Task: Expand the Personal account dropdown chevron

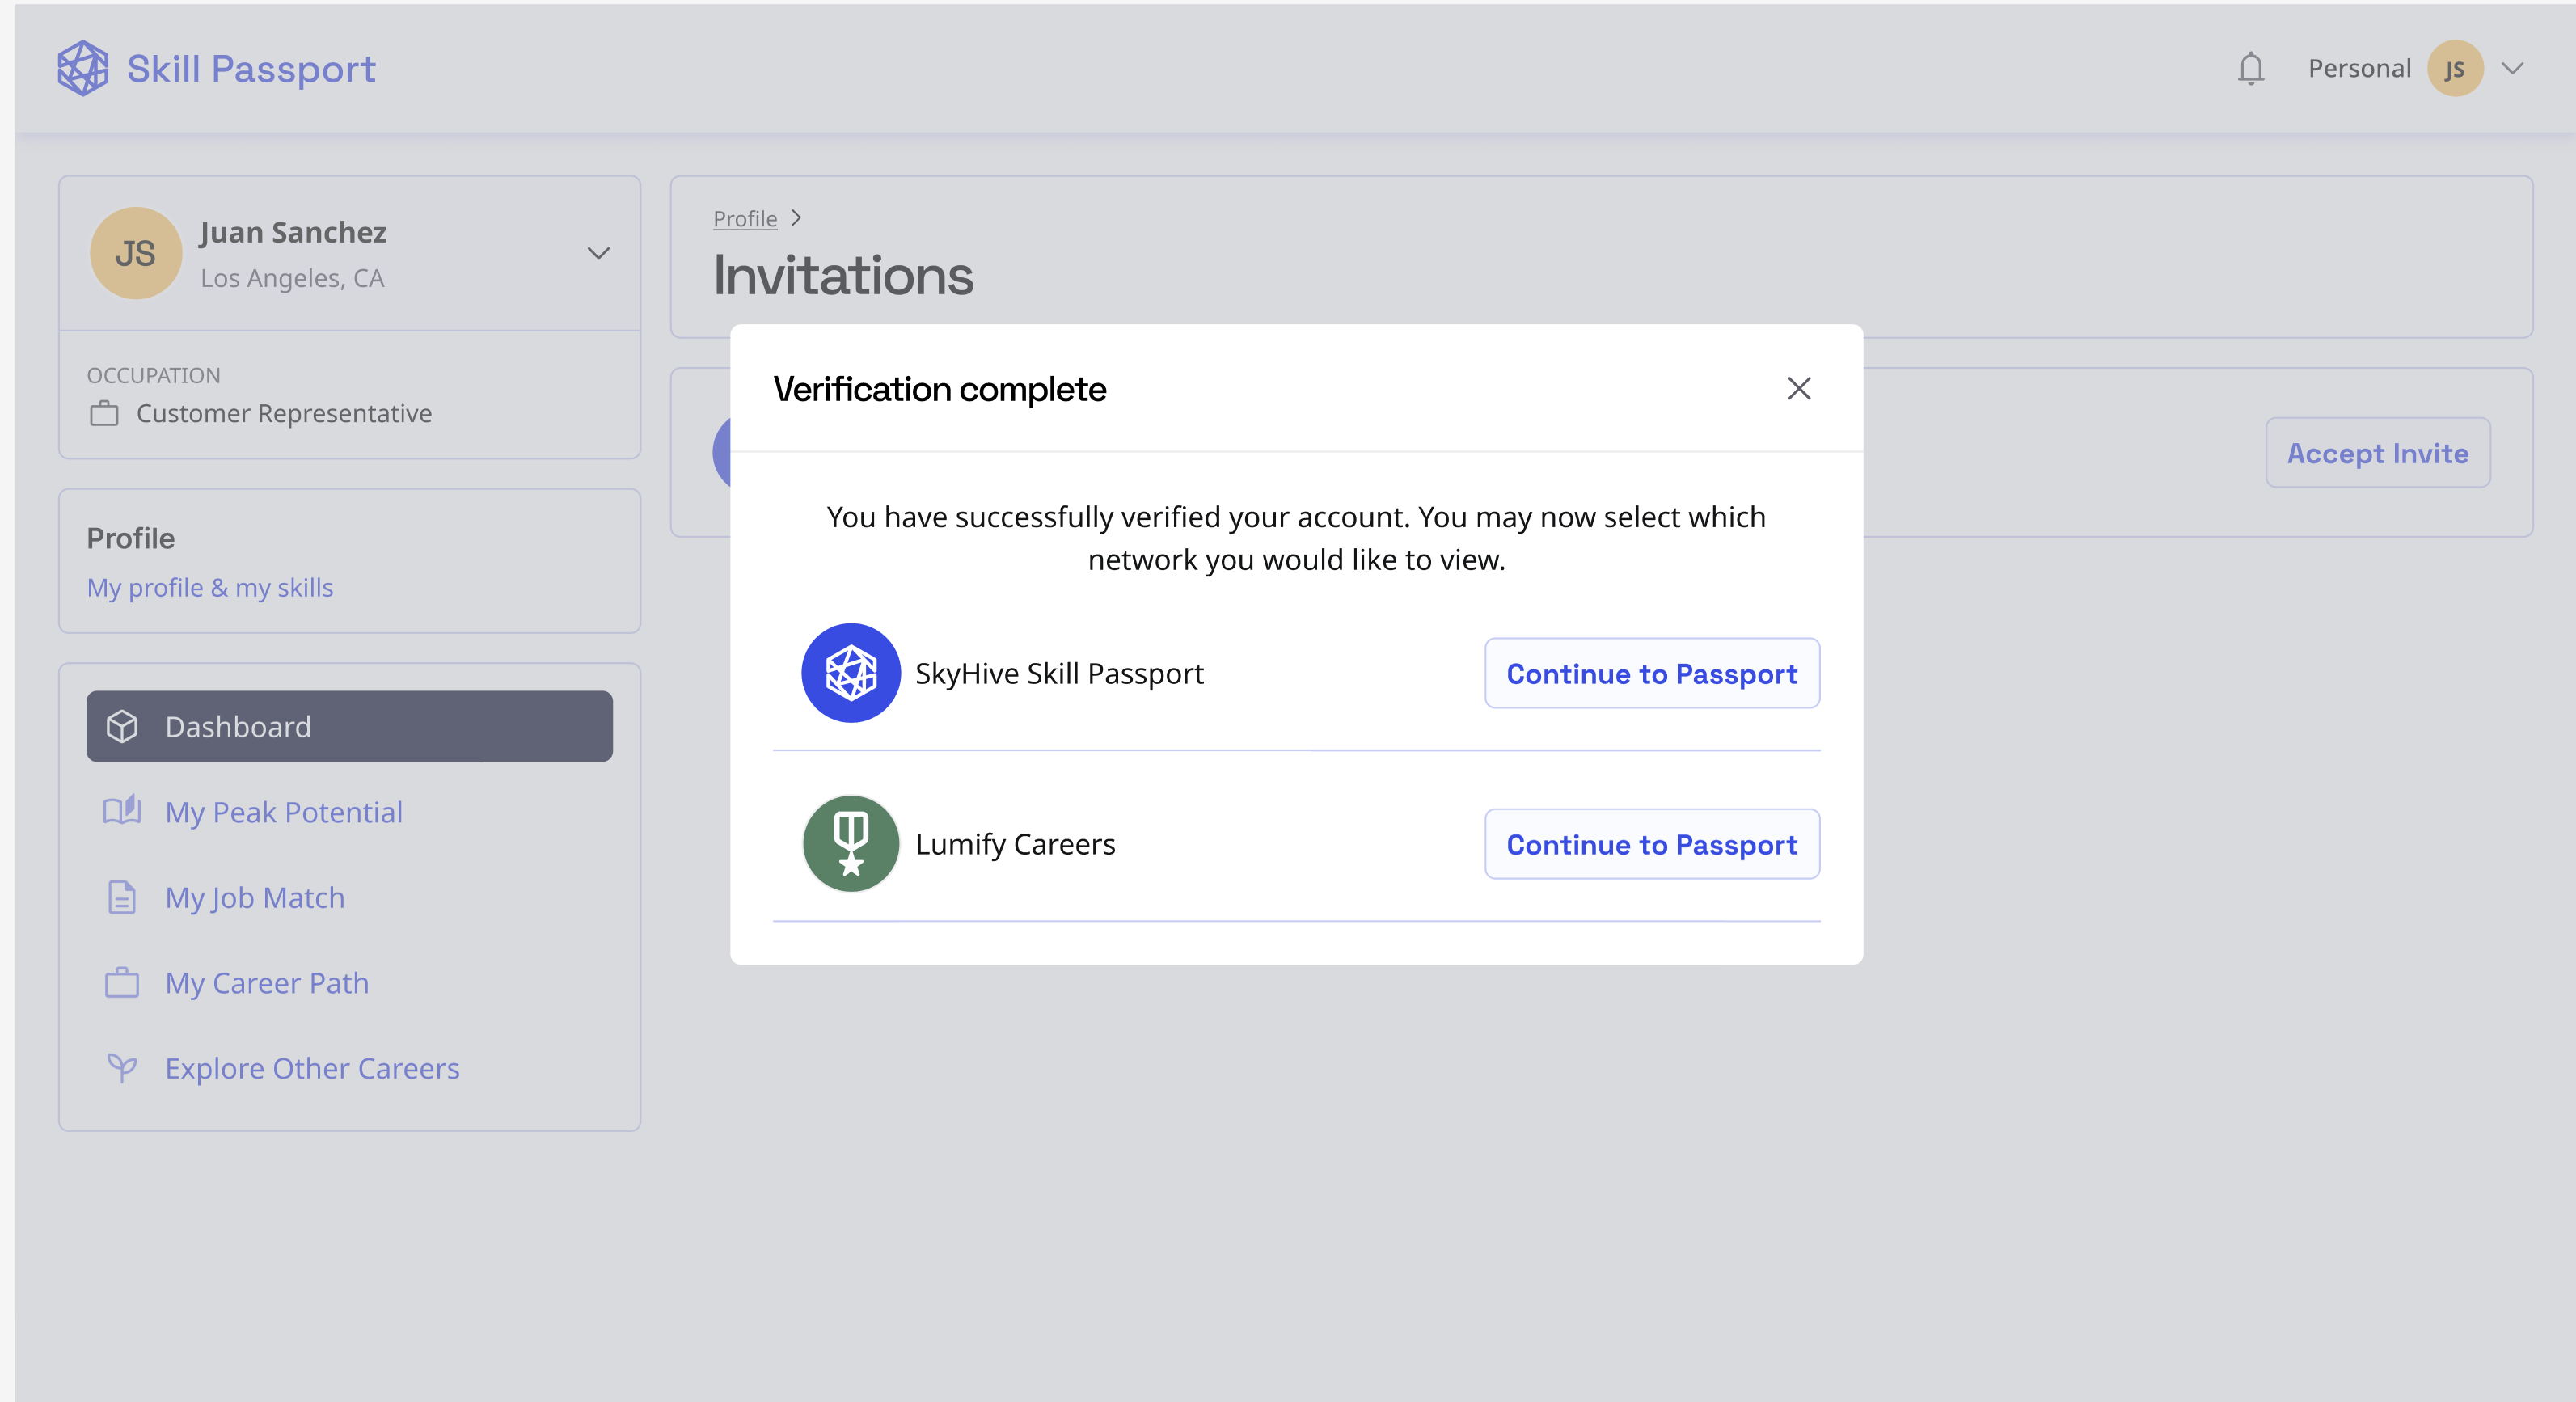Action: [2512, 68]
